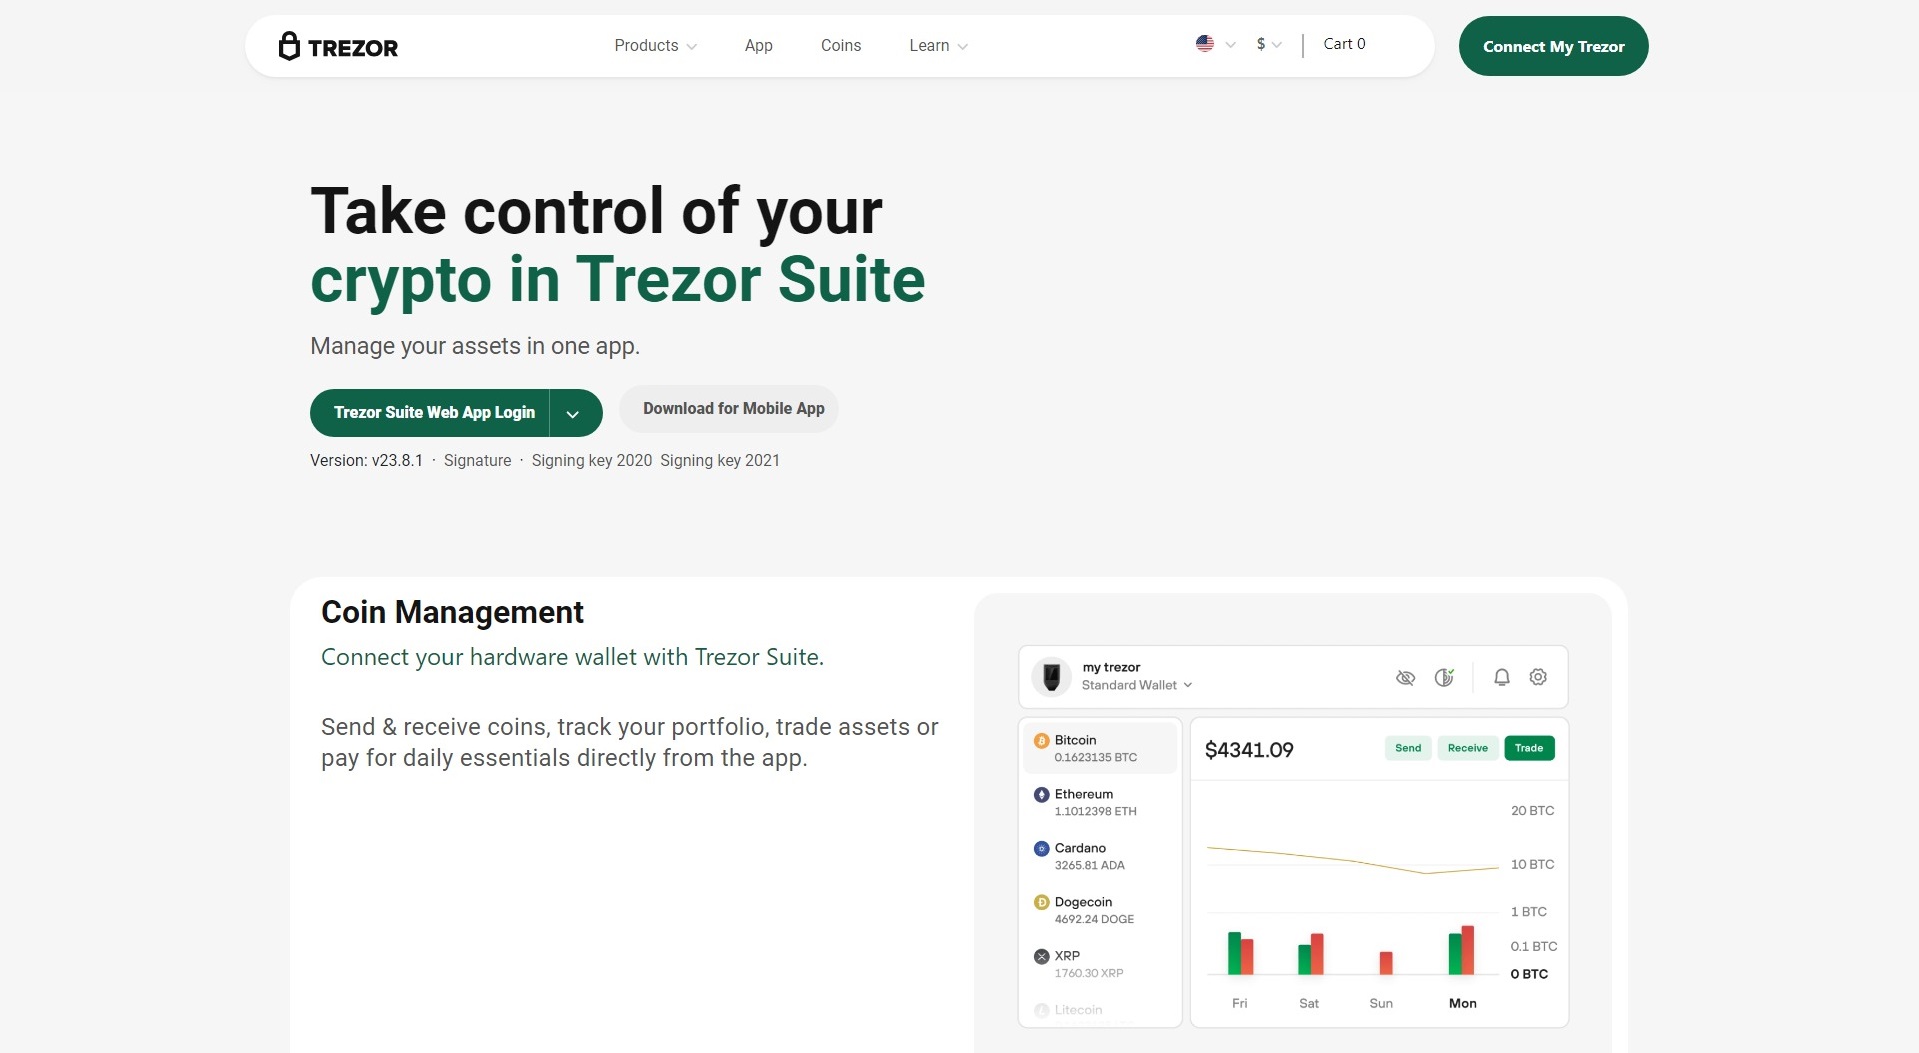The width and height of the screenshot is (1919, 1053).
Task: Click the Dogecoin coin icon
Action: click(1041, 903)
